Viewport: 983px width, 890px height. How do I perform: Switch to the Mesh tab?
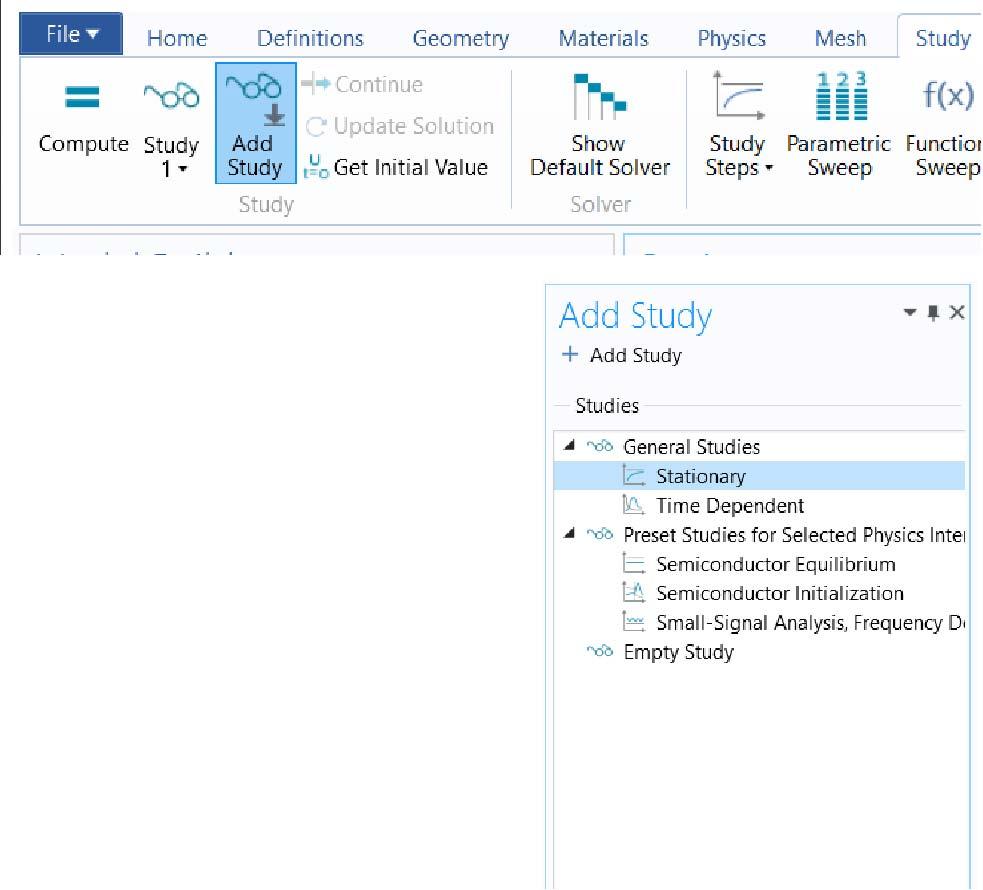(x=840, y=38)
